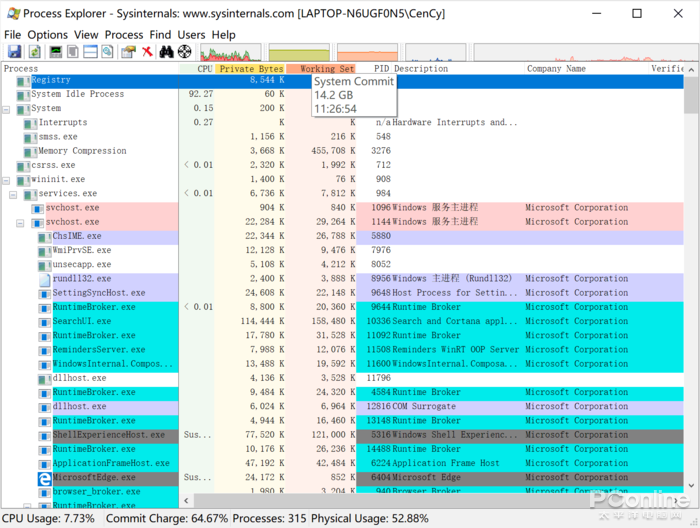The width and height of the screenshot is (700, 528).
Task: Collapse the wininit.exe tree node
Action: [x=7, y=180]
